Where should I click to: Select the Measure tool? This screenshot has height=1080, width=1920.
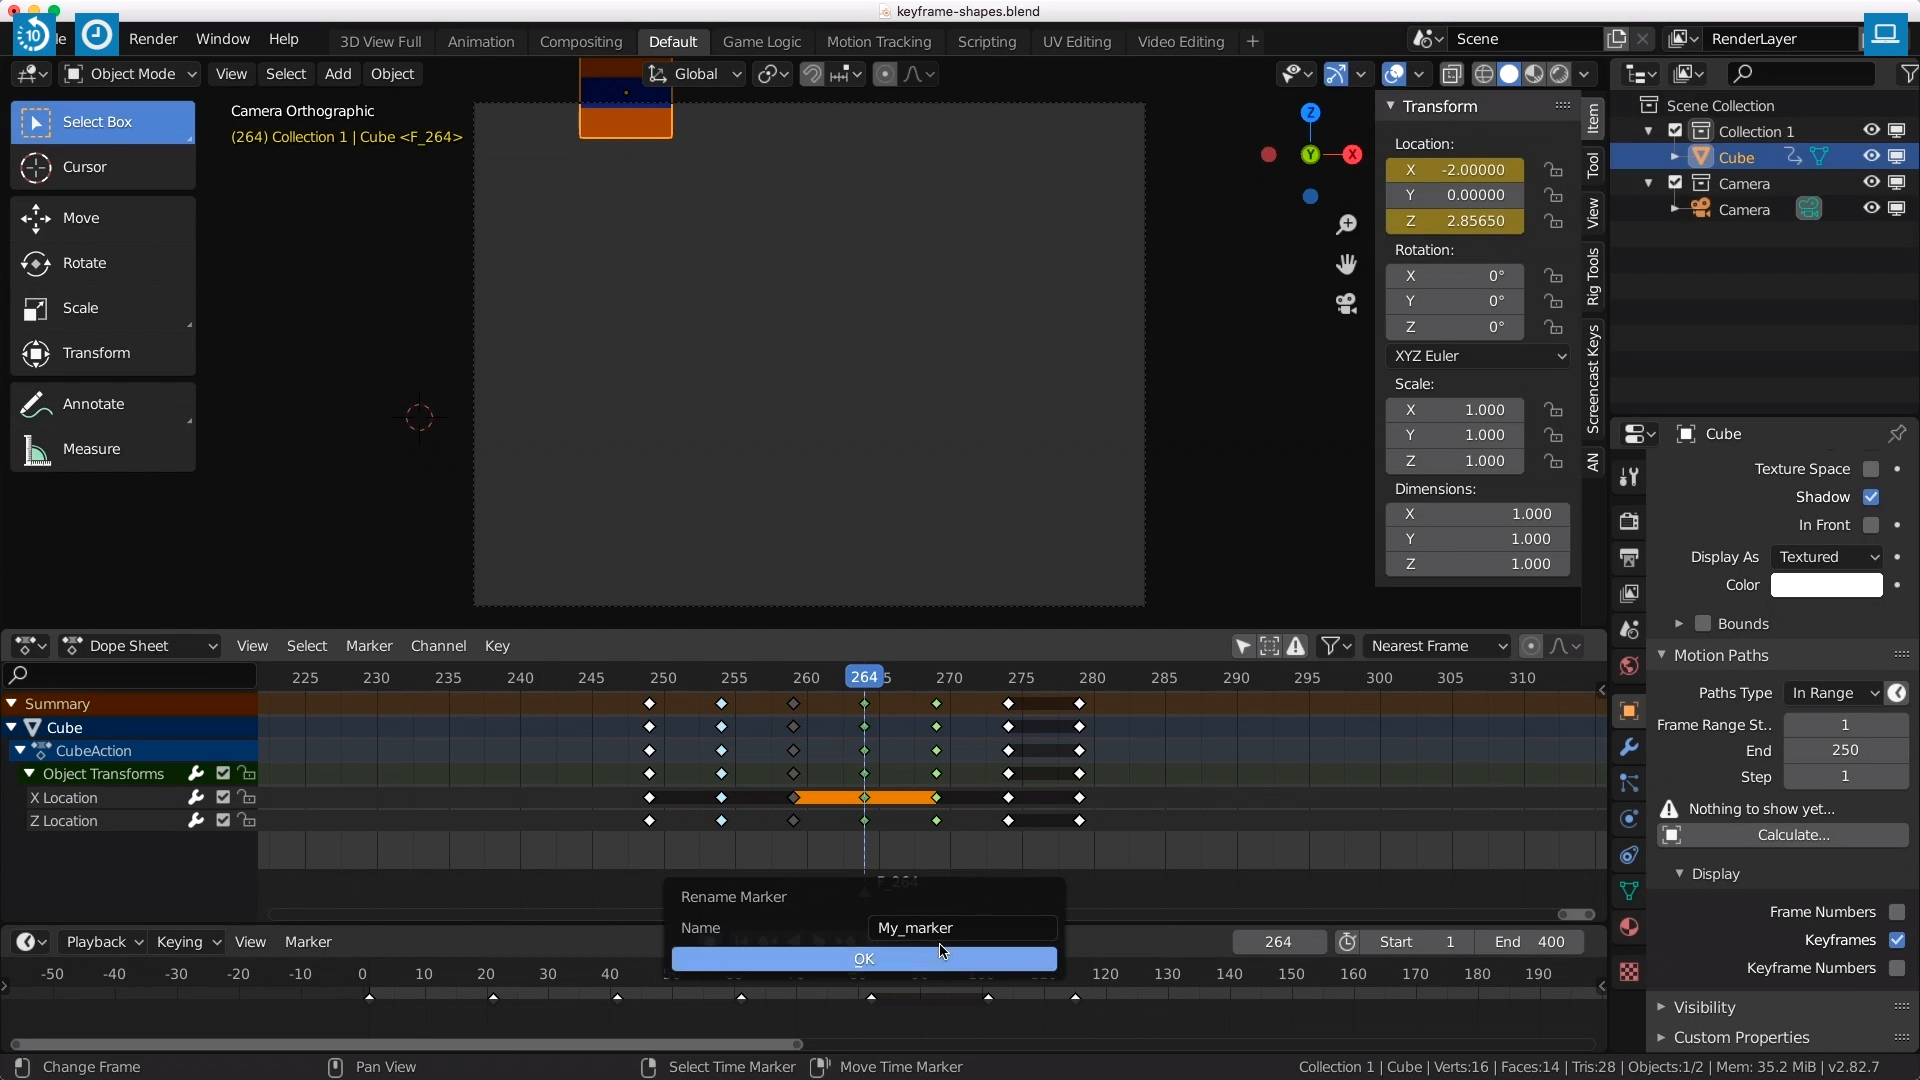(x=91, y=449)
